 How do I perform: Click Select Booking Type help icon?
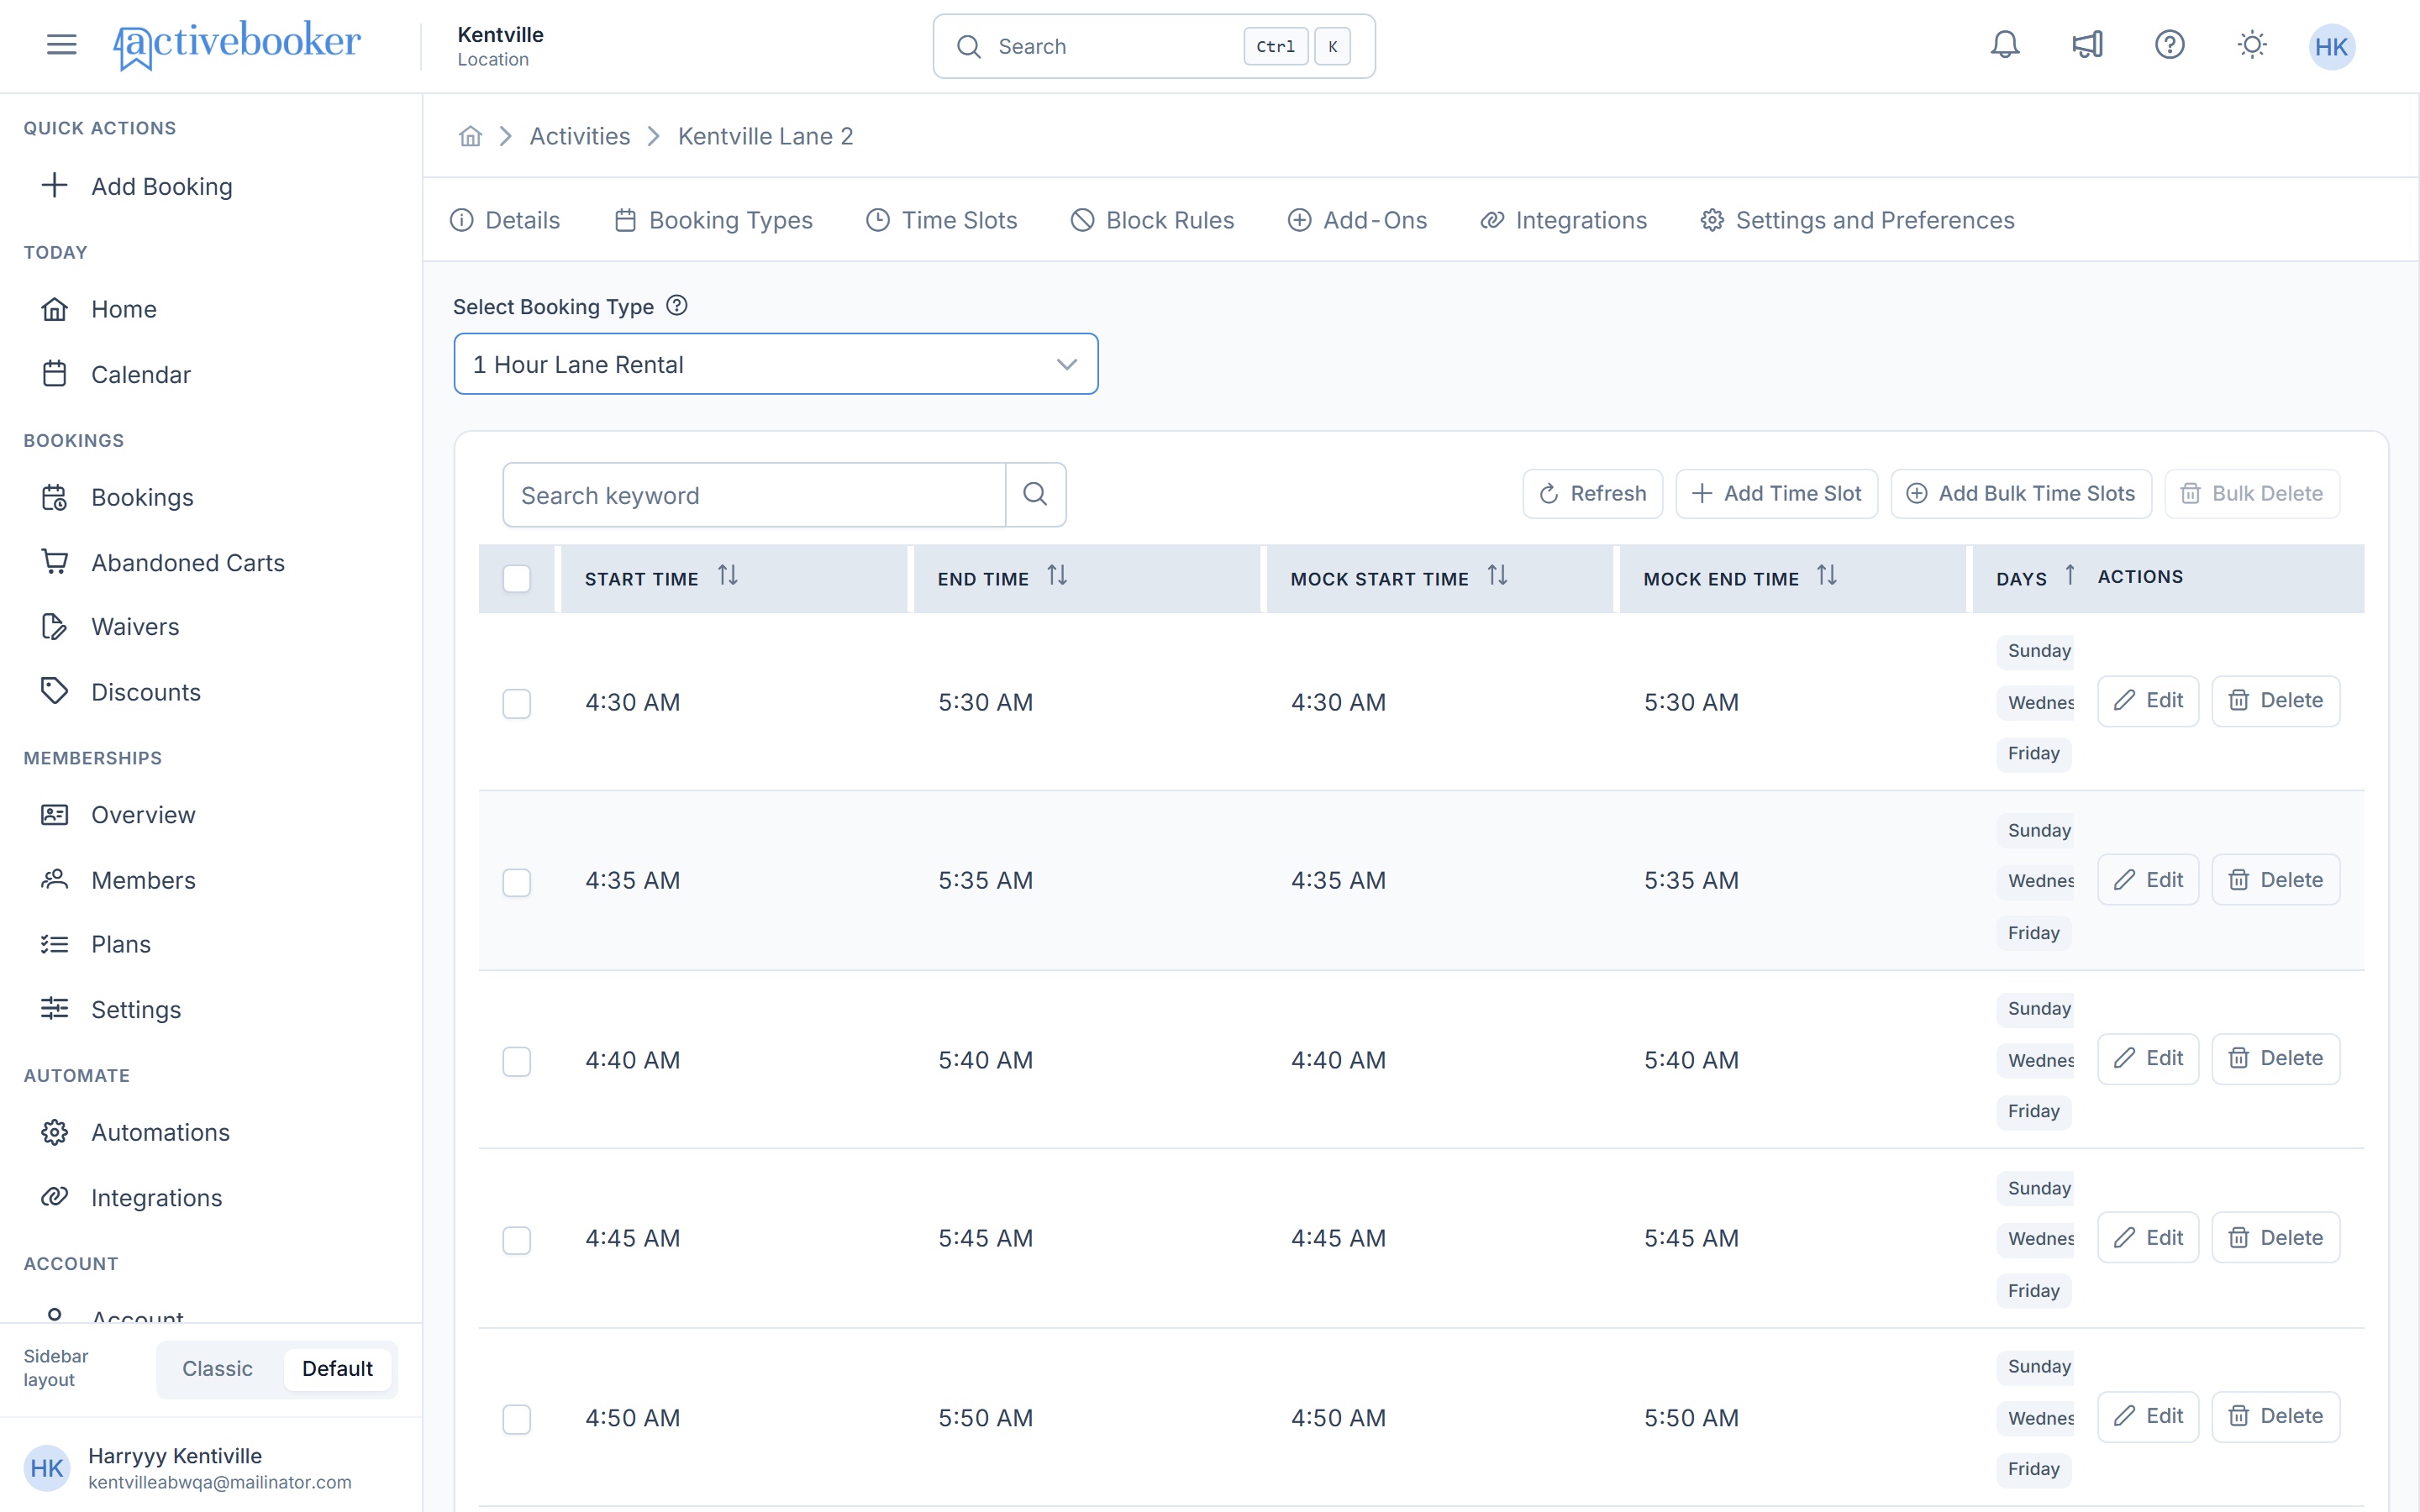[x=677, y=305]
